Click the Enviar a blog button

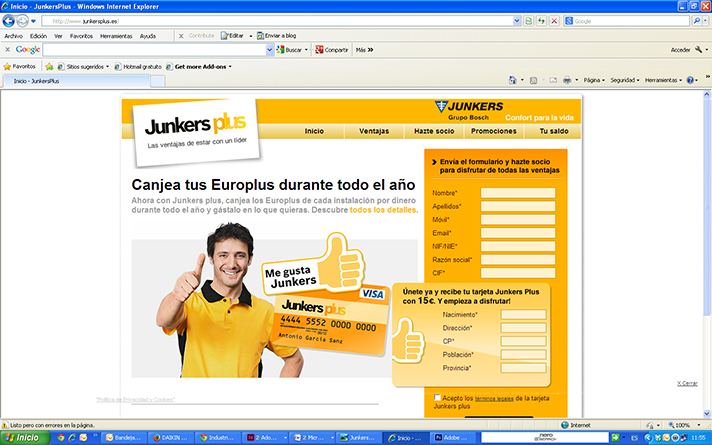pos(276,36)
